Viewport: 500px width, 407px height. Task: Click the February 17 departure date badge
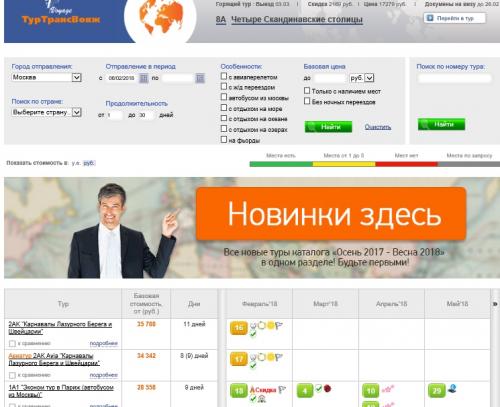tap(239, 359)
